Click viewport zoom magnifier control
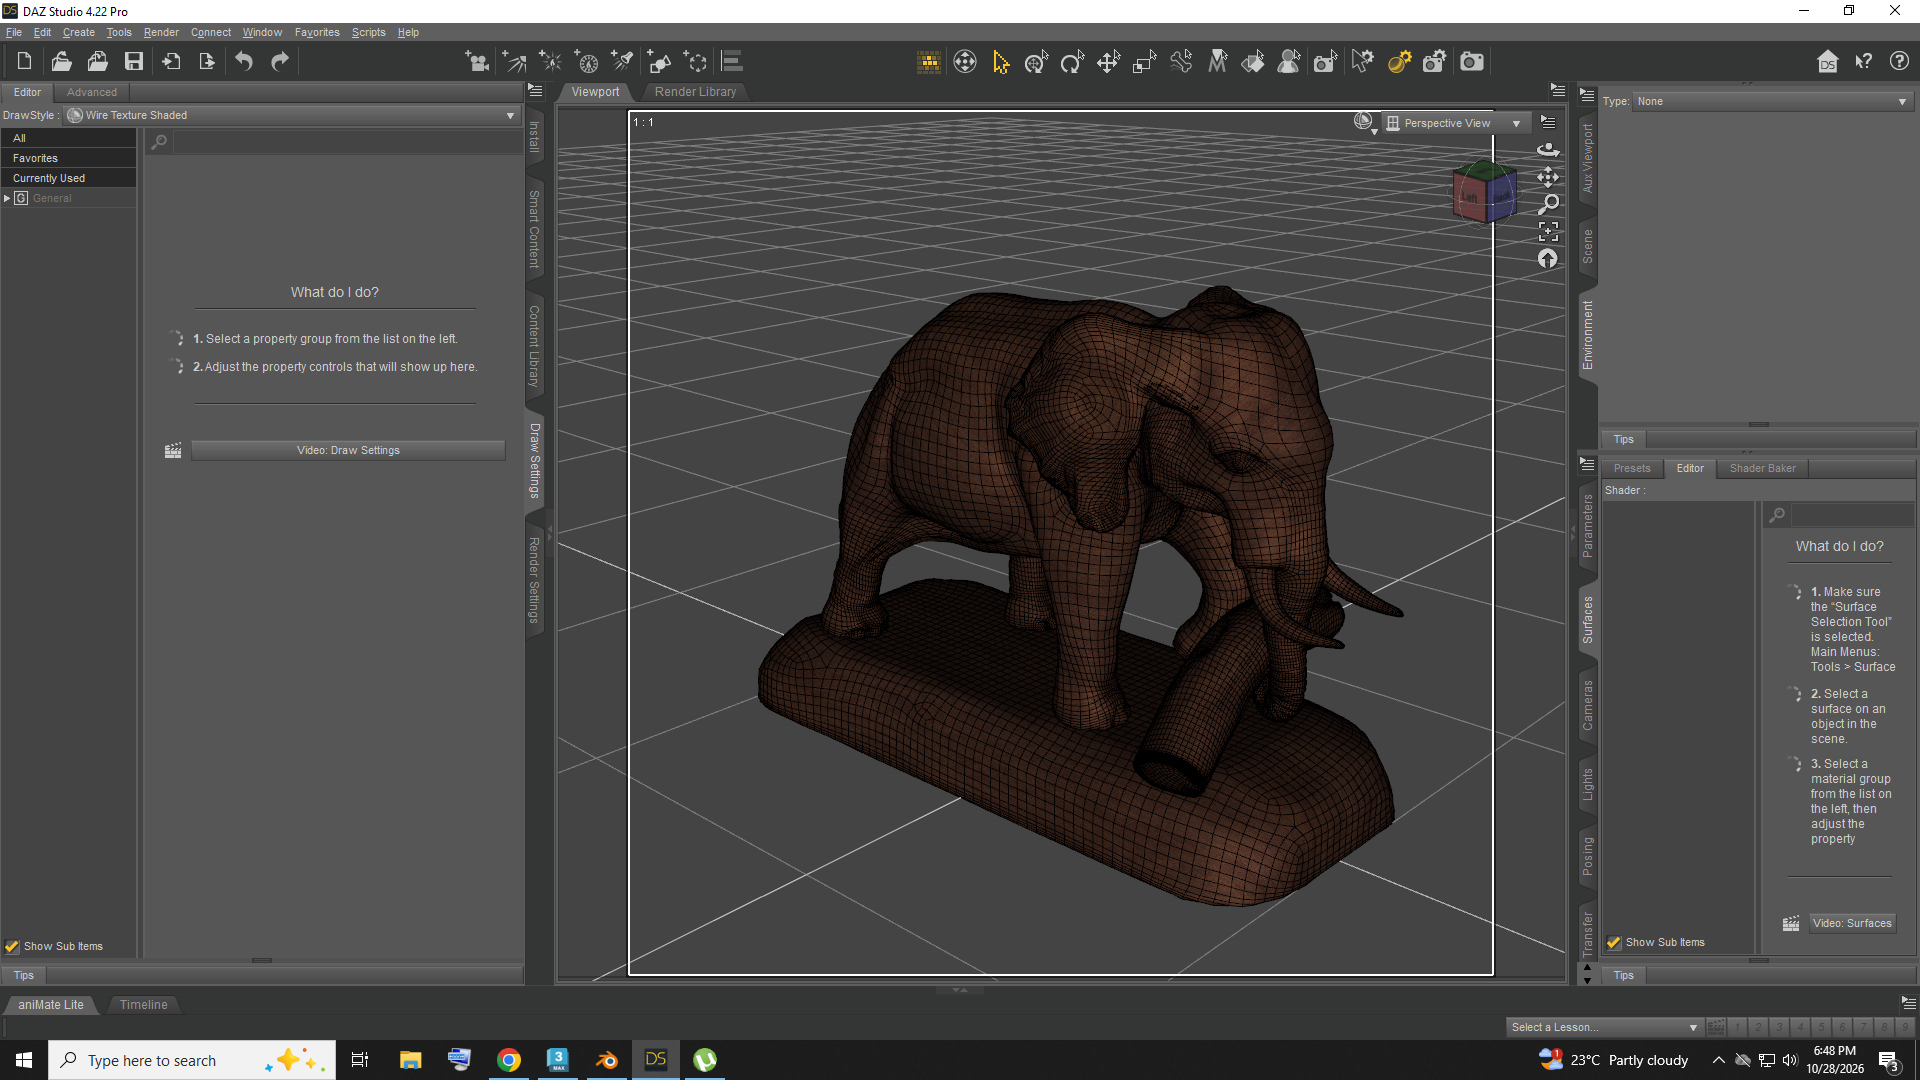Viewport: 1920px width, 1080px height. point(1548,204)
